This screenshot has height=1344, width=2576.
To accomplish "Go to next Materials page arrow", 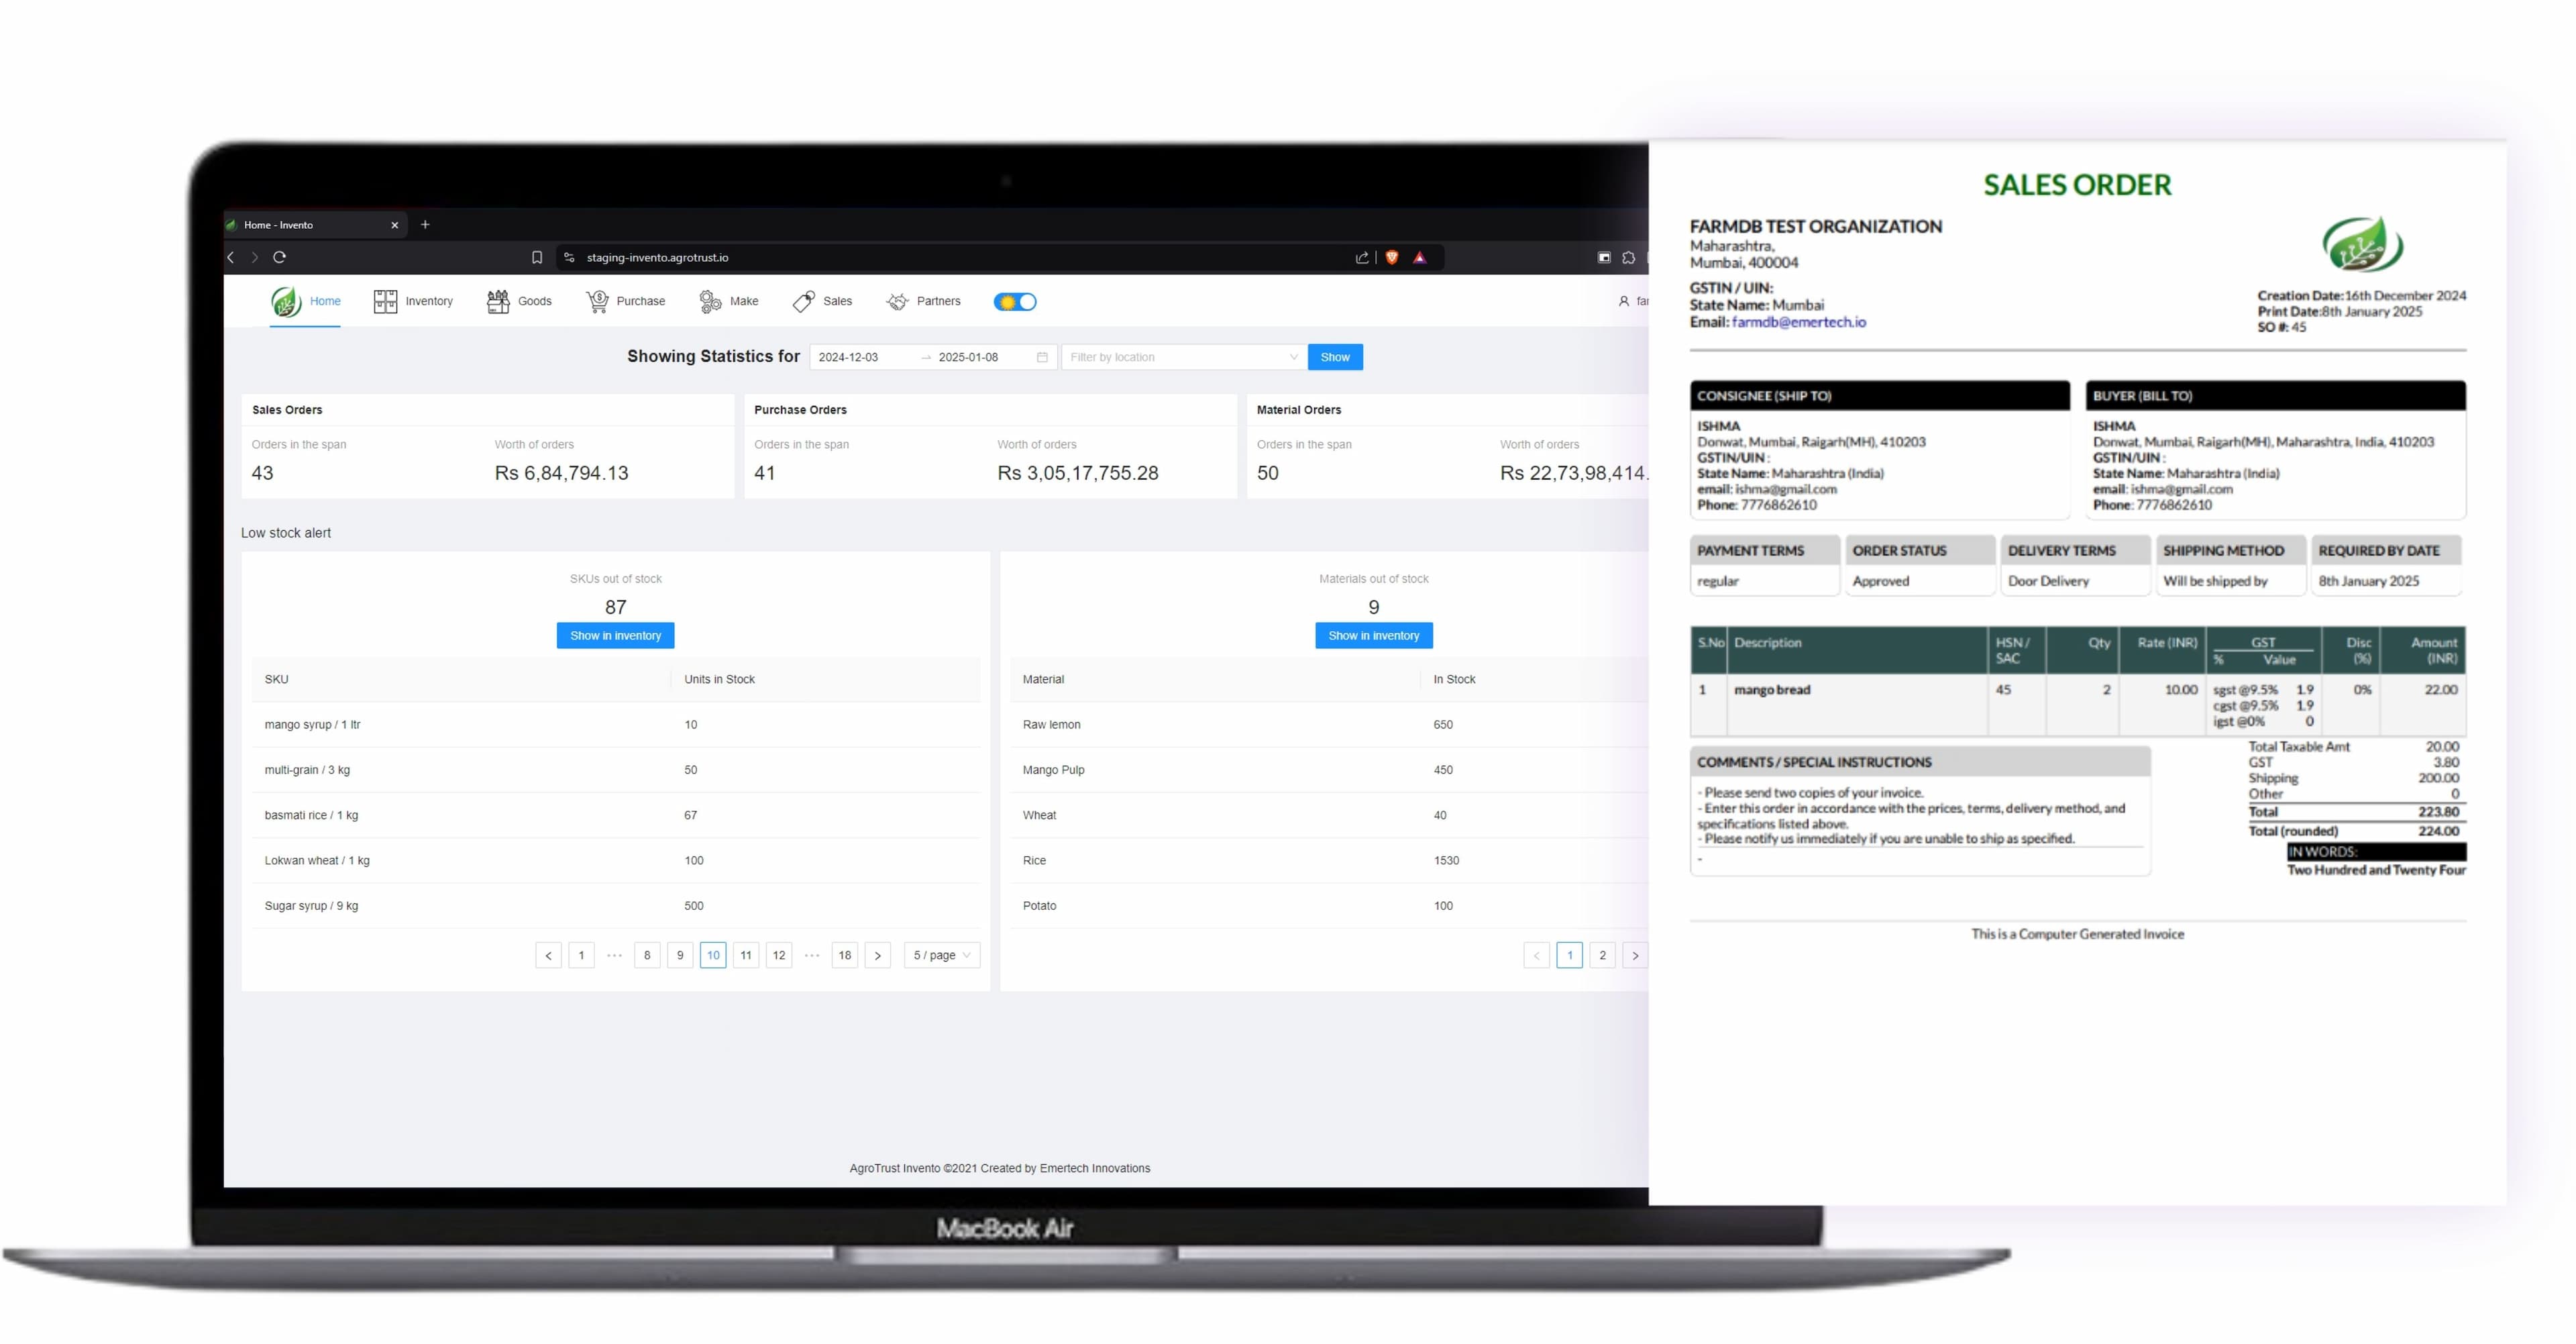I will 1635,955.
